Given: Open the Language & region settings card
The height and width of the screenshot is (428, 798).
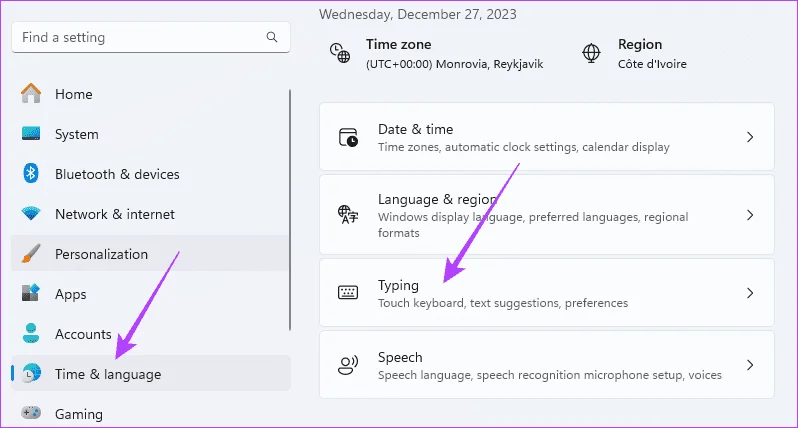Looking at the screenshot, I should click(x=547, y=215).
